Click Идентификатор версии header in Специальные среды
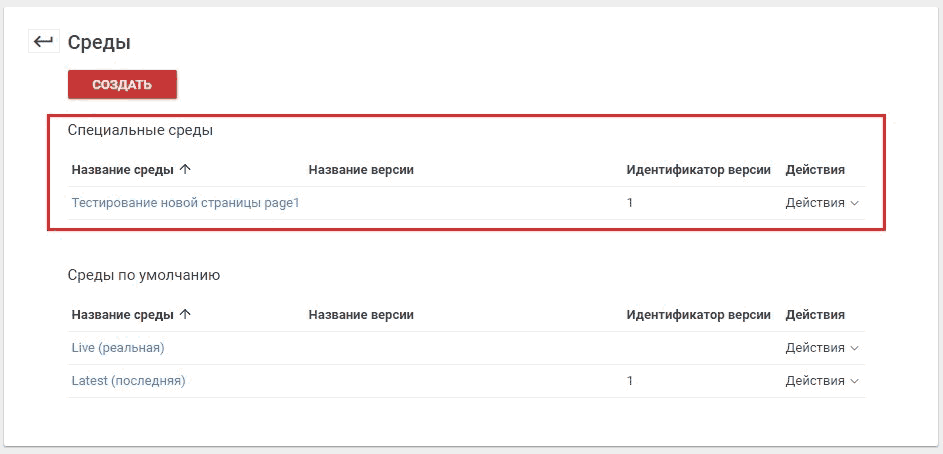Screen dimensions: 943x454 (x=698, y=170)
